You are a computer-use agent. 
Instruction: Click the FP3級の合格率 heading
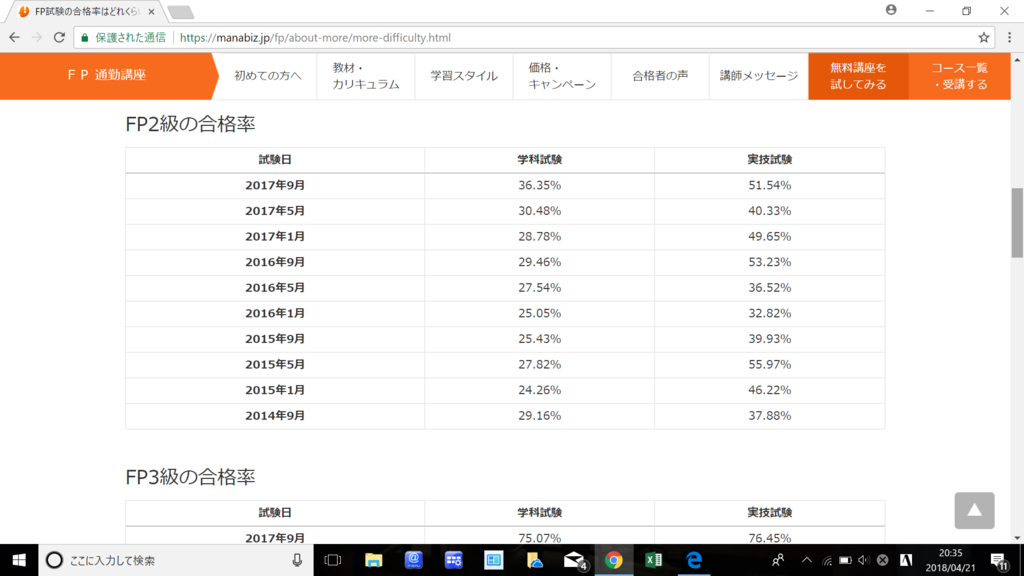click(190, 477)
